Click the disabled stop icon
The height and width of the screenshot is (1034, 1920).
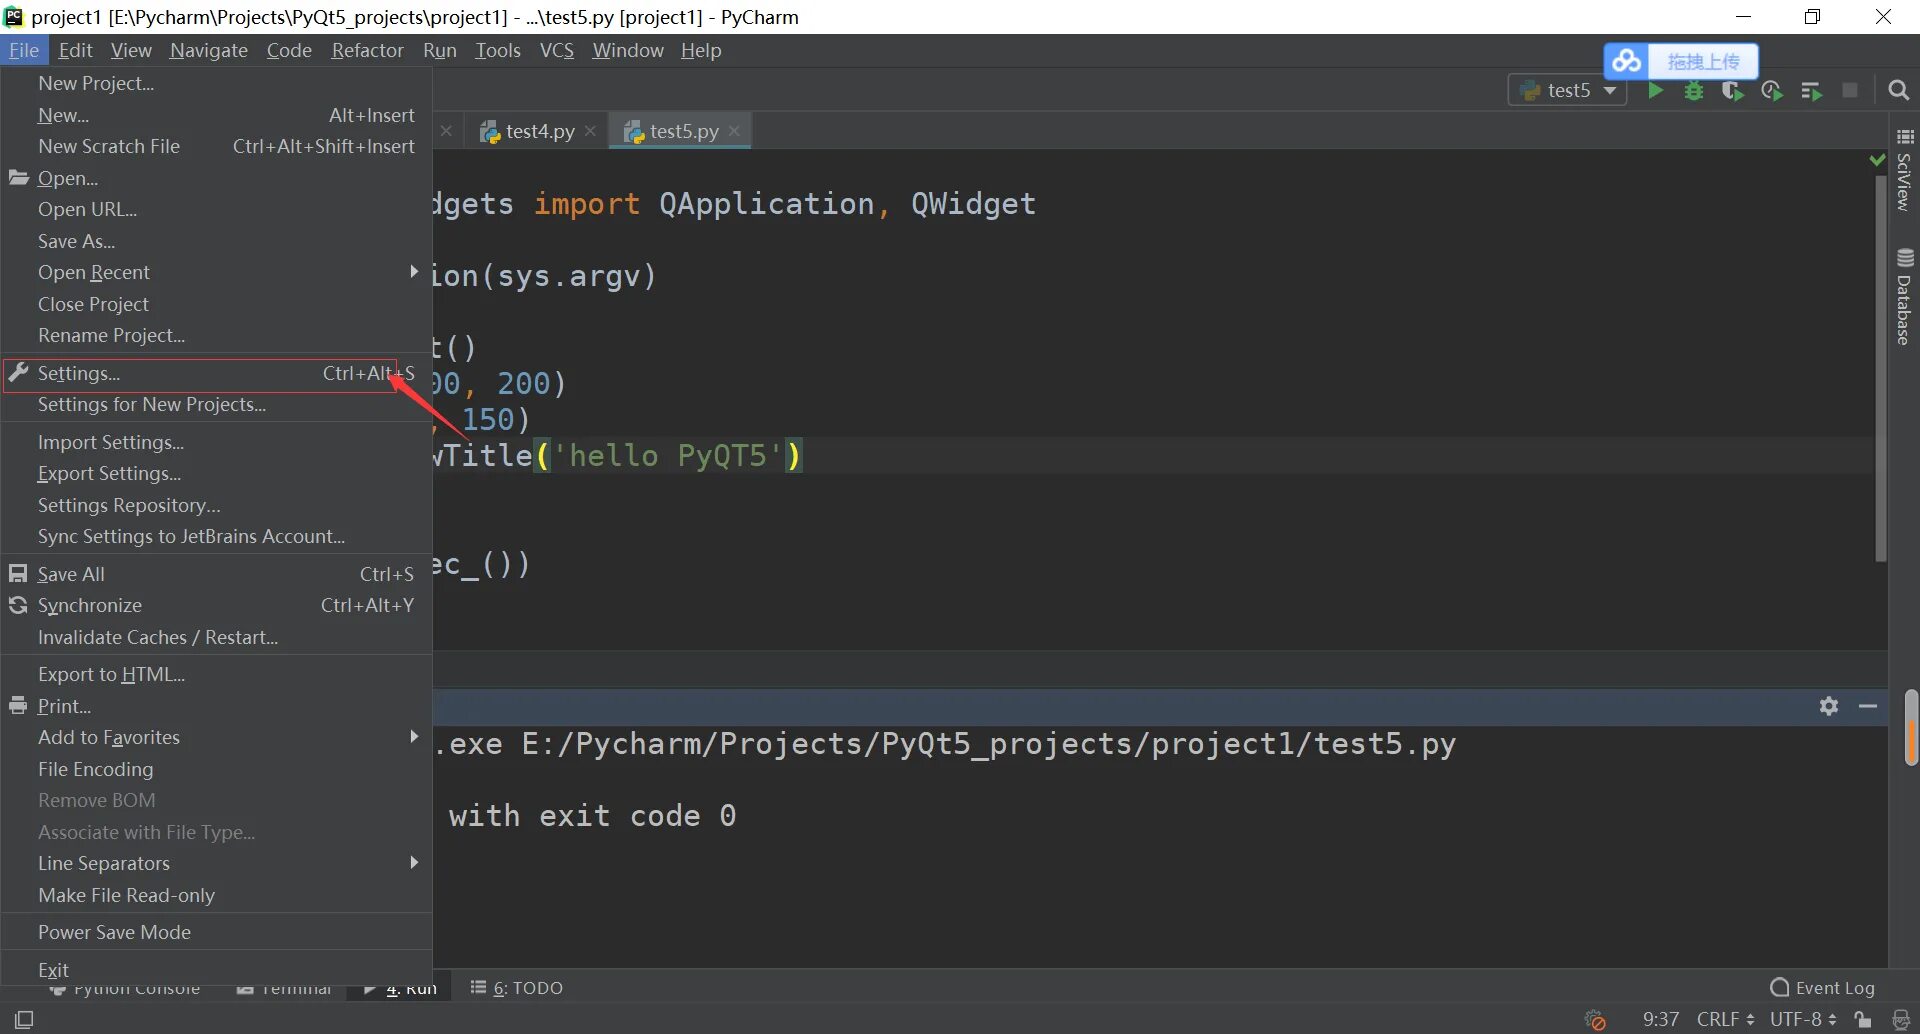(1850, 91)
